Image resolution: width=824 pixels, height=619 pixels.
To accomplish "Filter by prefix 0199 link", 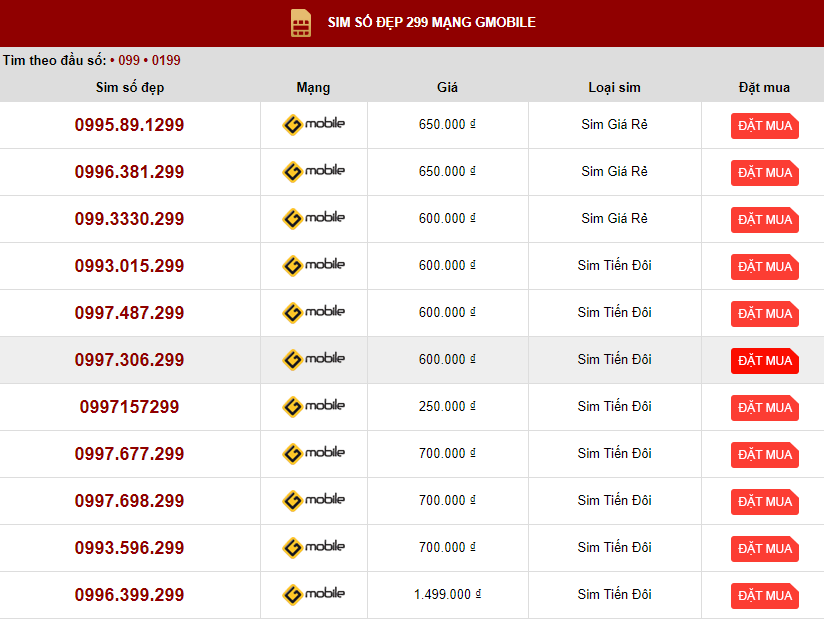I will (166, 60).
